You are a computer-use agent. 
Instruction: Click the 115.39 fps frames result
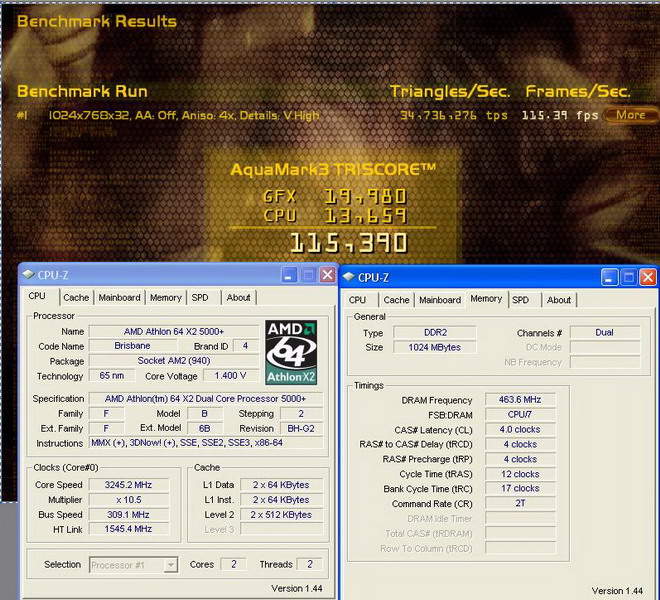560,115
